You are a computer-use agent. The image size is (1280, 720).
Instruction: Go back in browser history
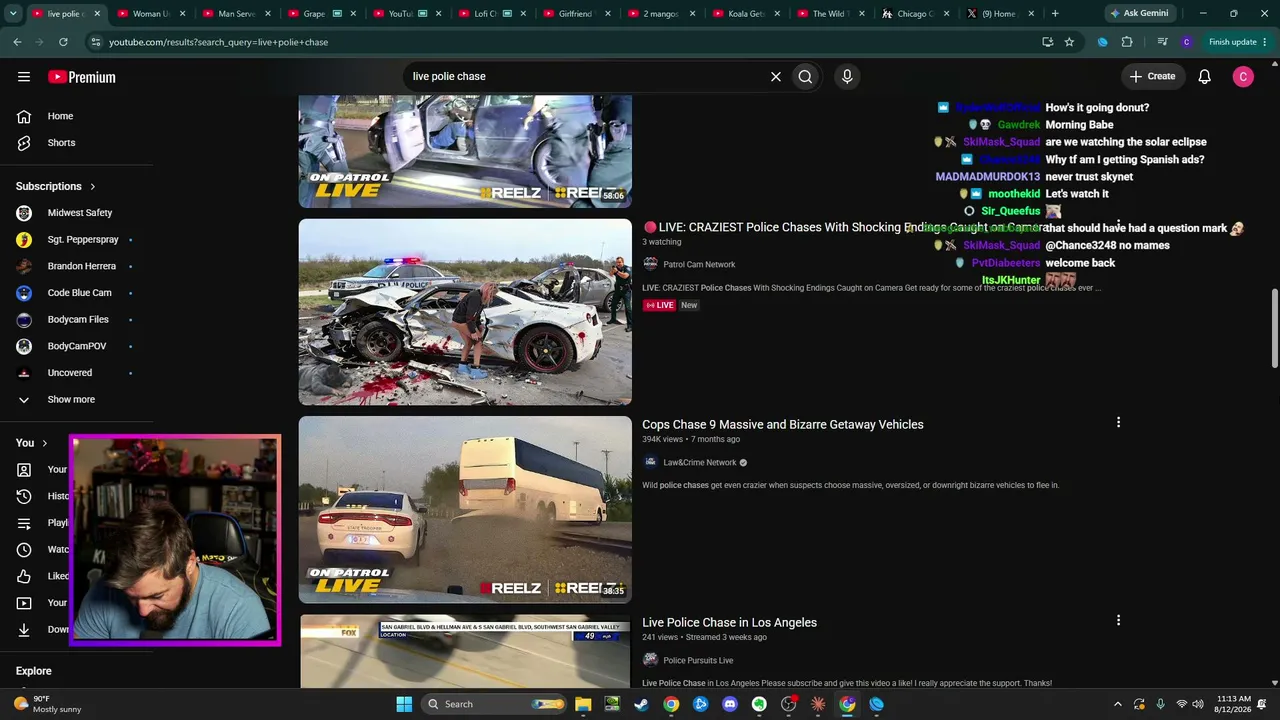tap(17, 42)
